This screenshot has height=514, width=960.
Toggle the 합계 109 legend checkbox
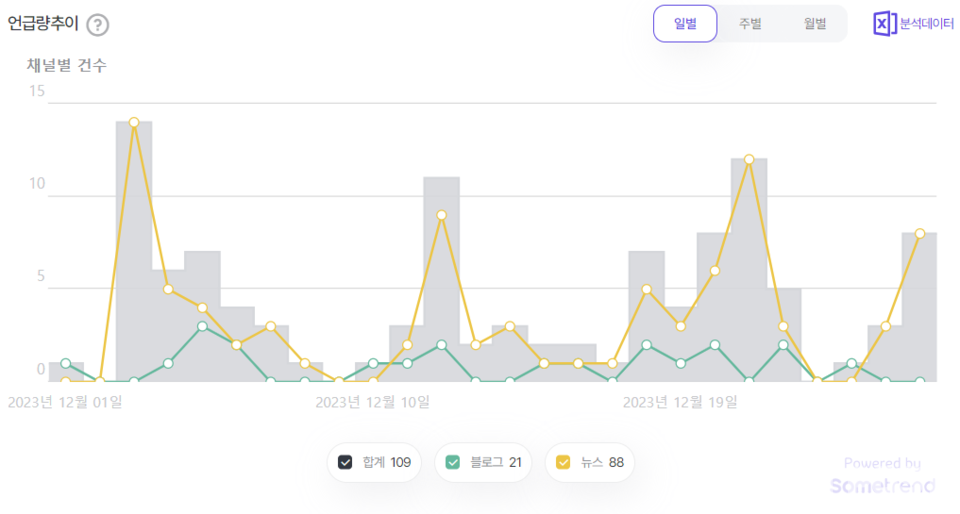coord(346,462)
